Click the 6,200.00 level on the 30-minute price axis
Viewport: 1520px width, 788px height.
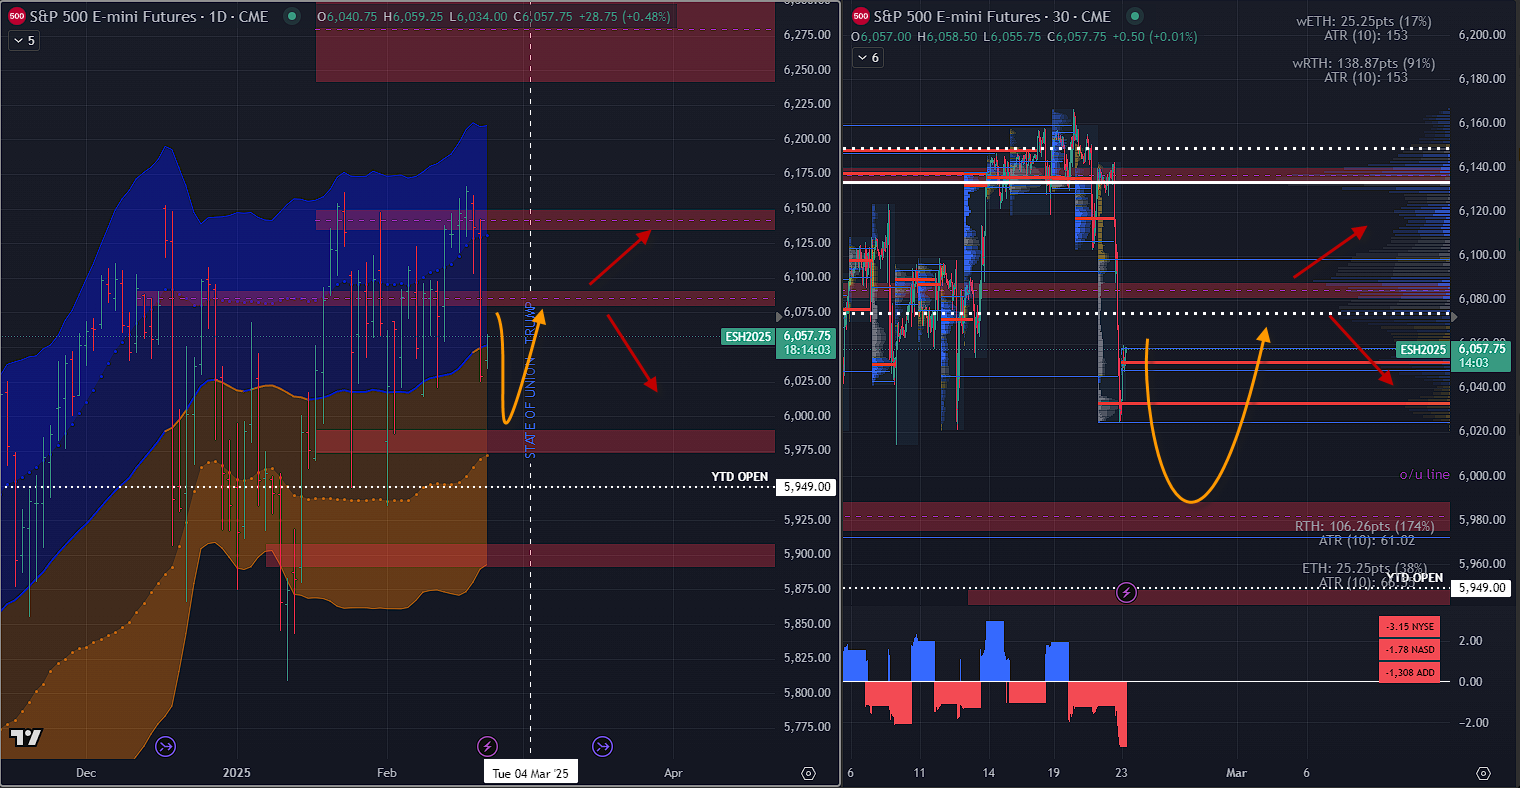pyautogui.click(x=1482, y=35)
